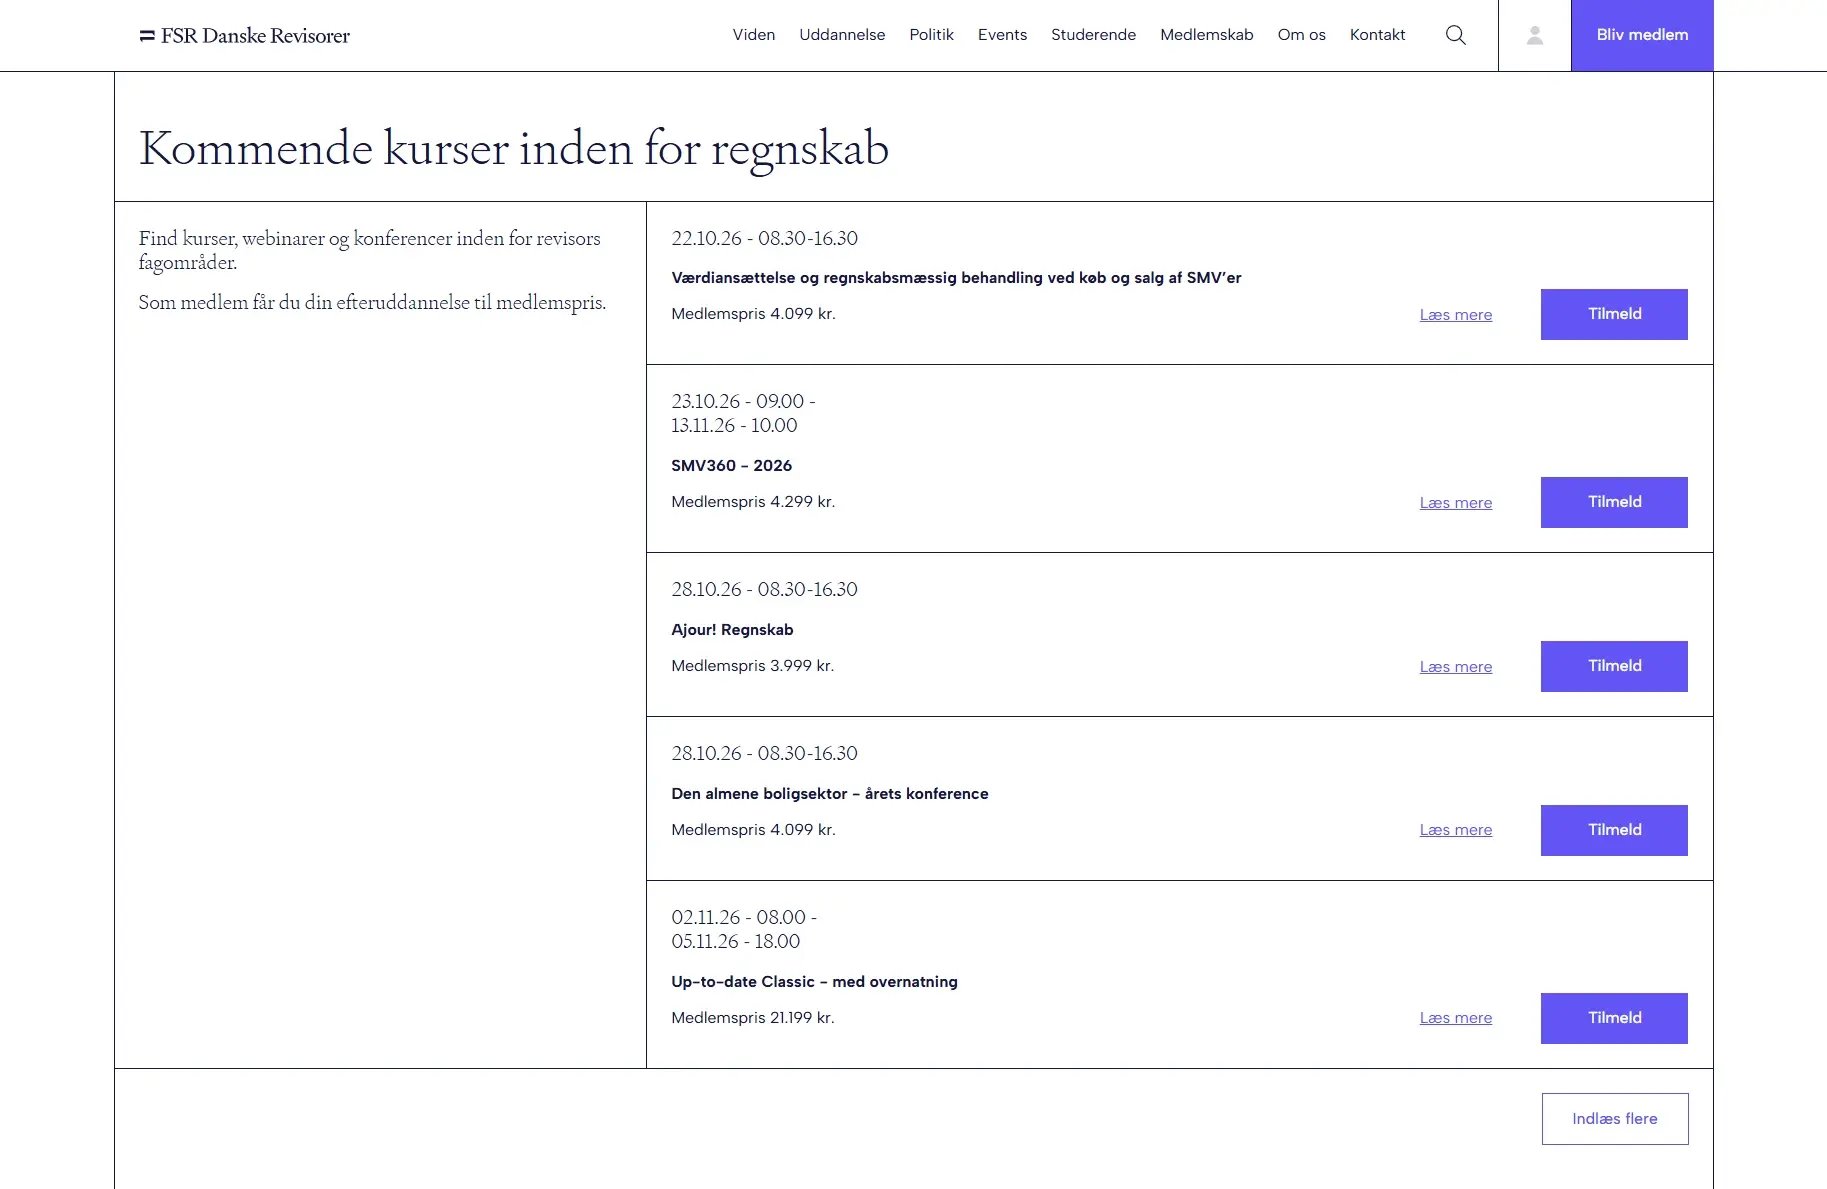Tilmeld the SMV360 – 2026 course
The height and width of the screenshot is (1189, 1827).
[x=1614, y=502]
